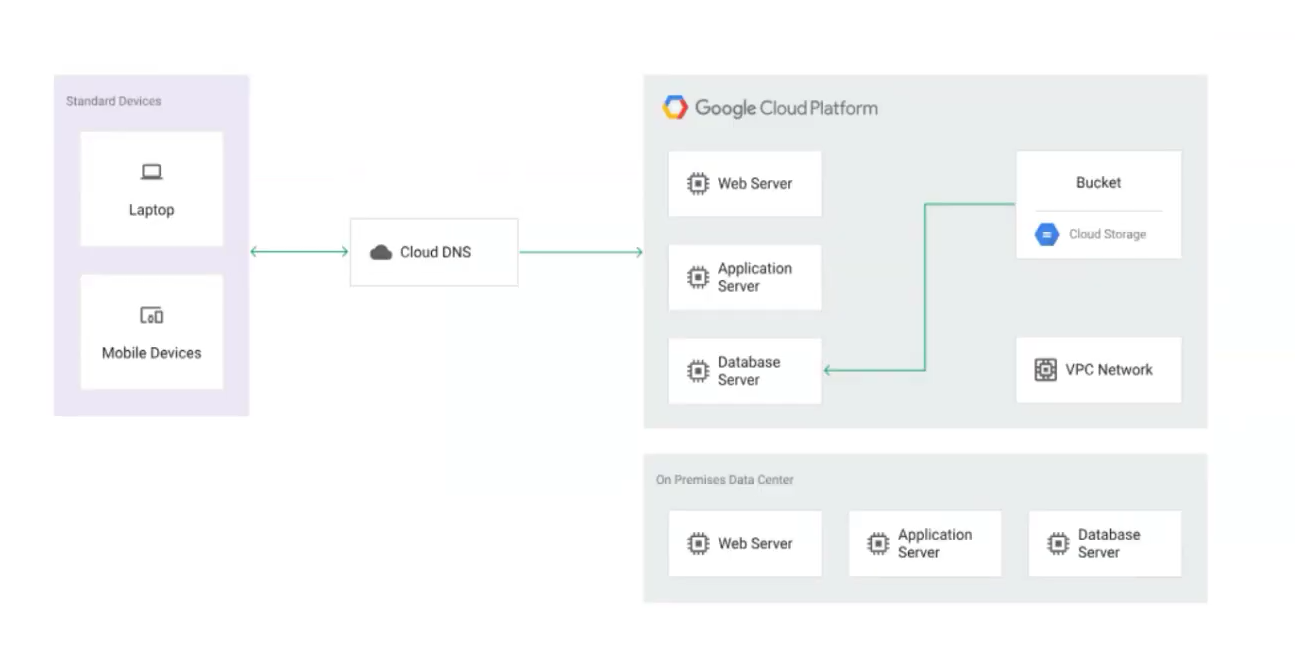The image size is (1295, 671).
Task: Click the On Premises Web Server chip icon
Action: (698, 544)
